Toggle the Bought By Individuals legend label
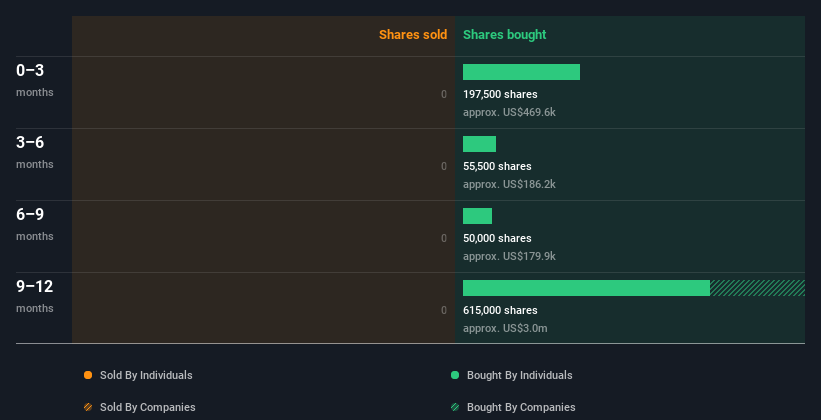Image resolution: width=821 pixels, height=420 pixels. click(x=519, y=375)
